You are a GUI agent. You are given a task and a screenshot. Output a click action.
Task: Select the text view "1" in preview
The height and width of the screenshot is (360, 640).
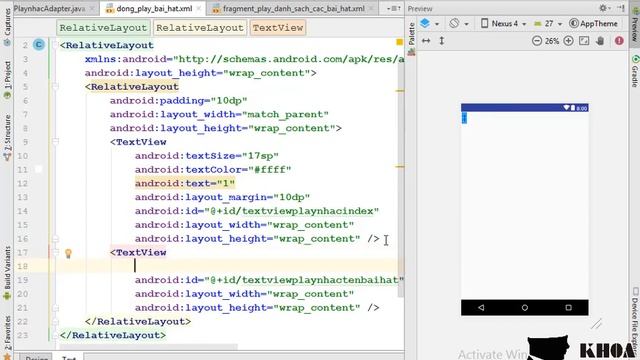(464, 118)
